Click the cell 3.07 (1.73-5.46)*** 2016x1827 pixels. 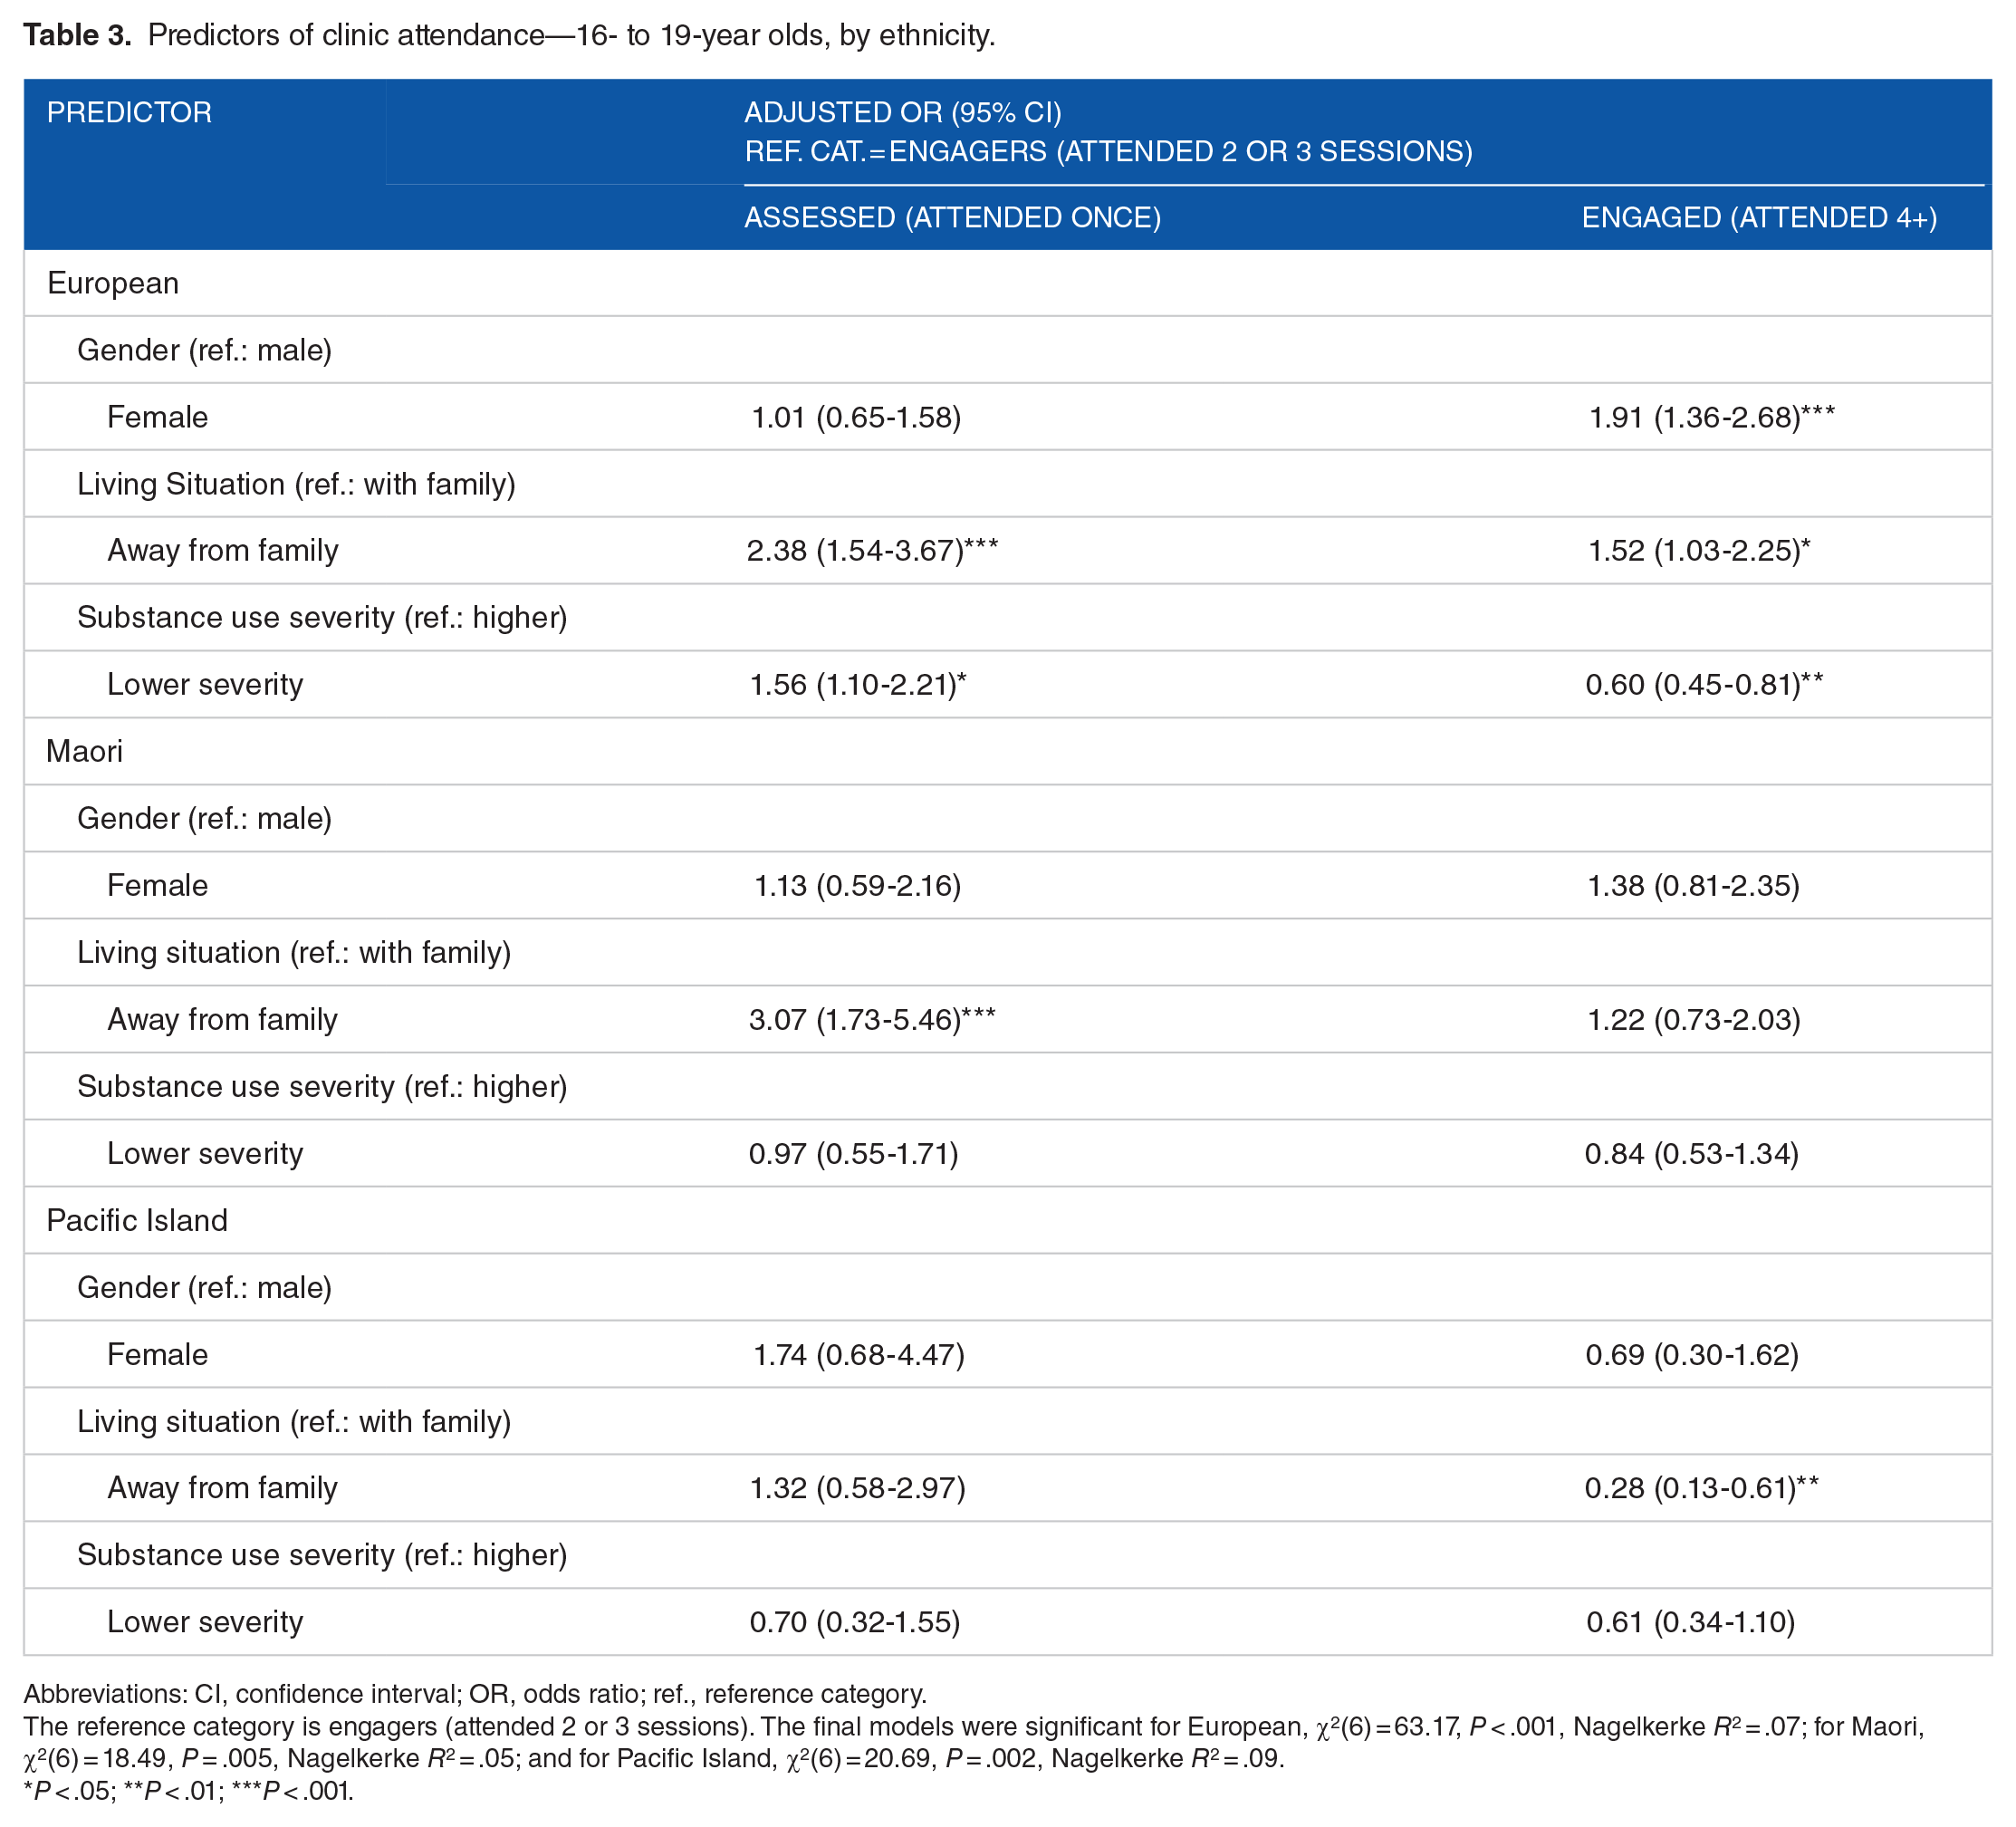click(872, 1019)
